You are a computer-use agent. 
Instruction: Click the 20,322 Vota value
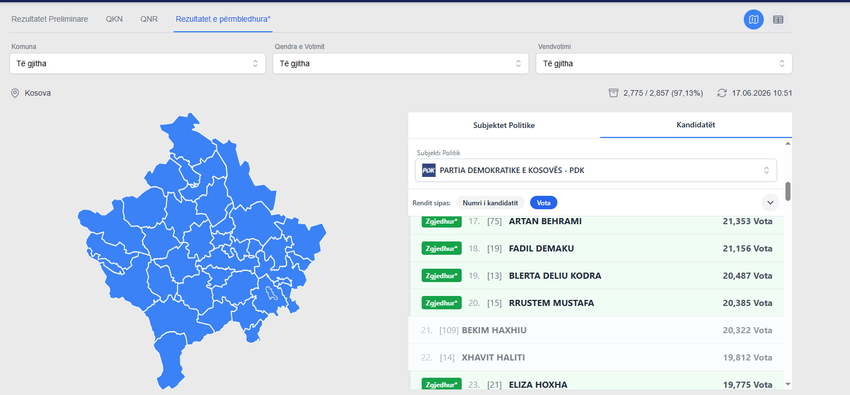(x=747, y=330)
